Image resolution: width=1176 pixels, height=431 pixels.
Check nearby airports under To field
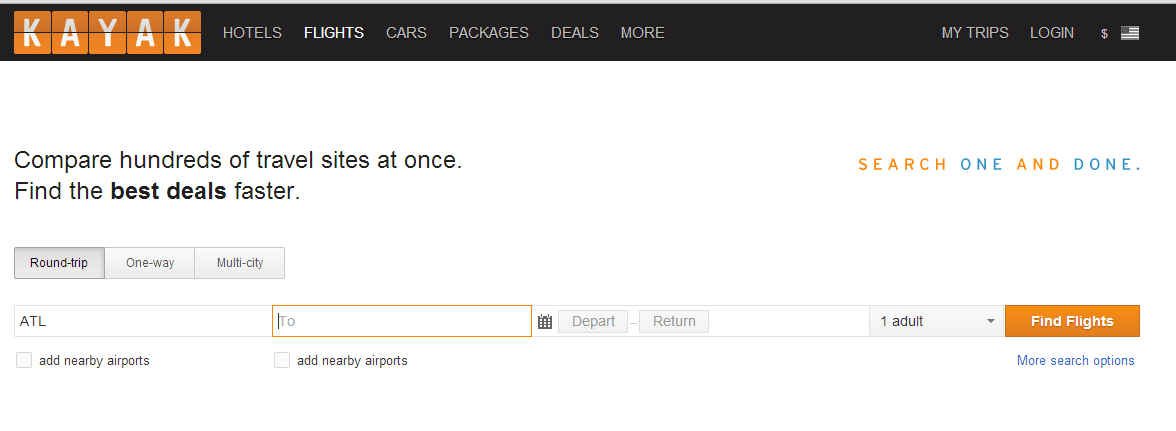282,360
